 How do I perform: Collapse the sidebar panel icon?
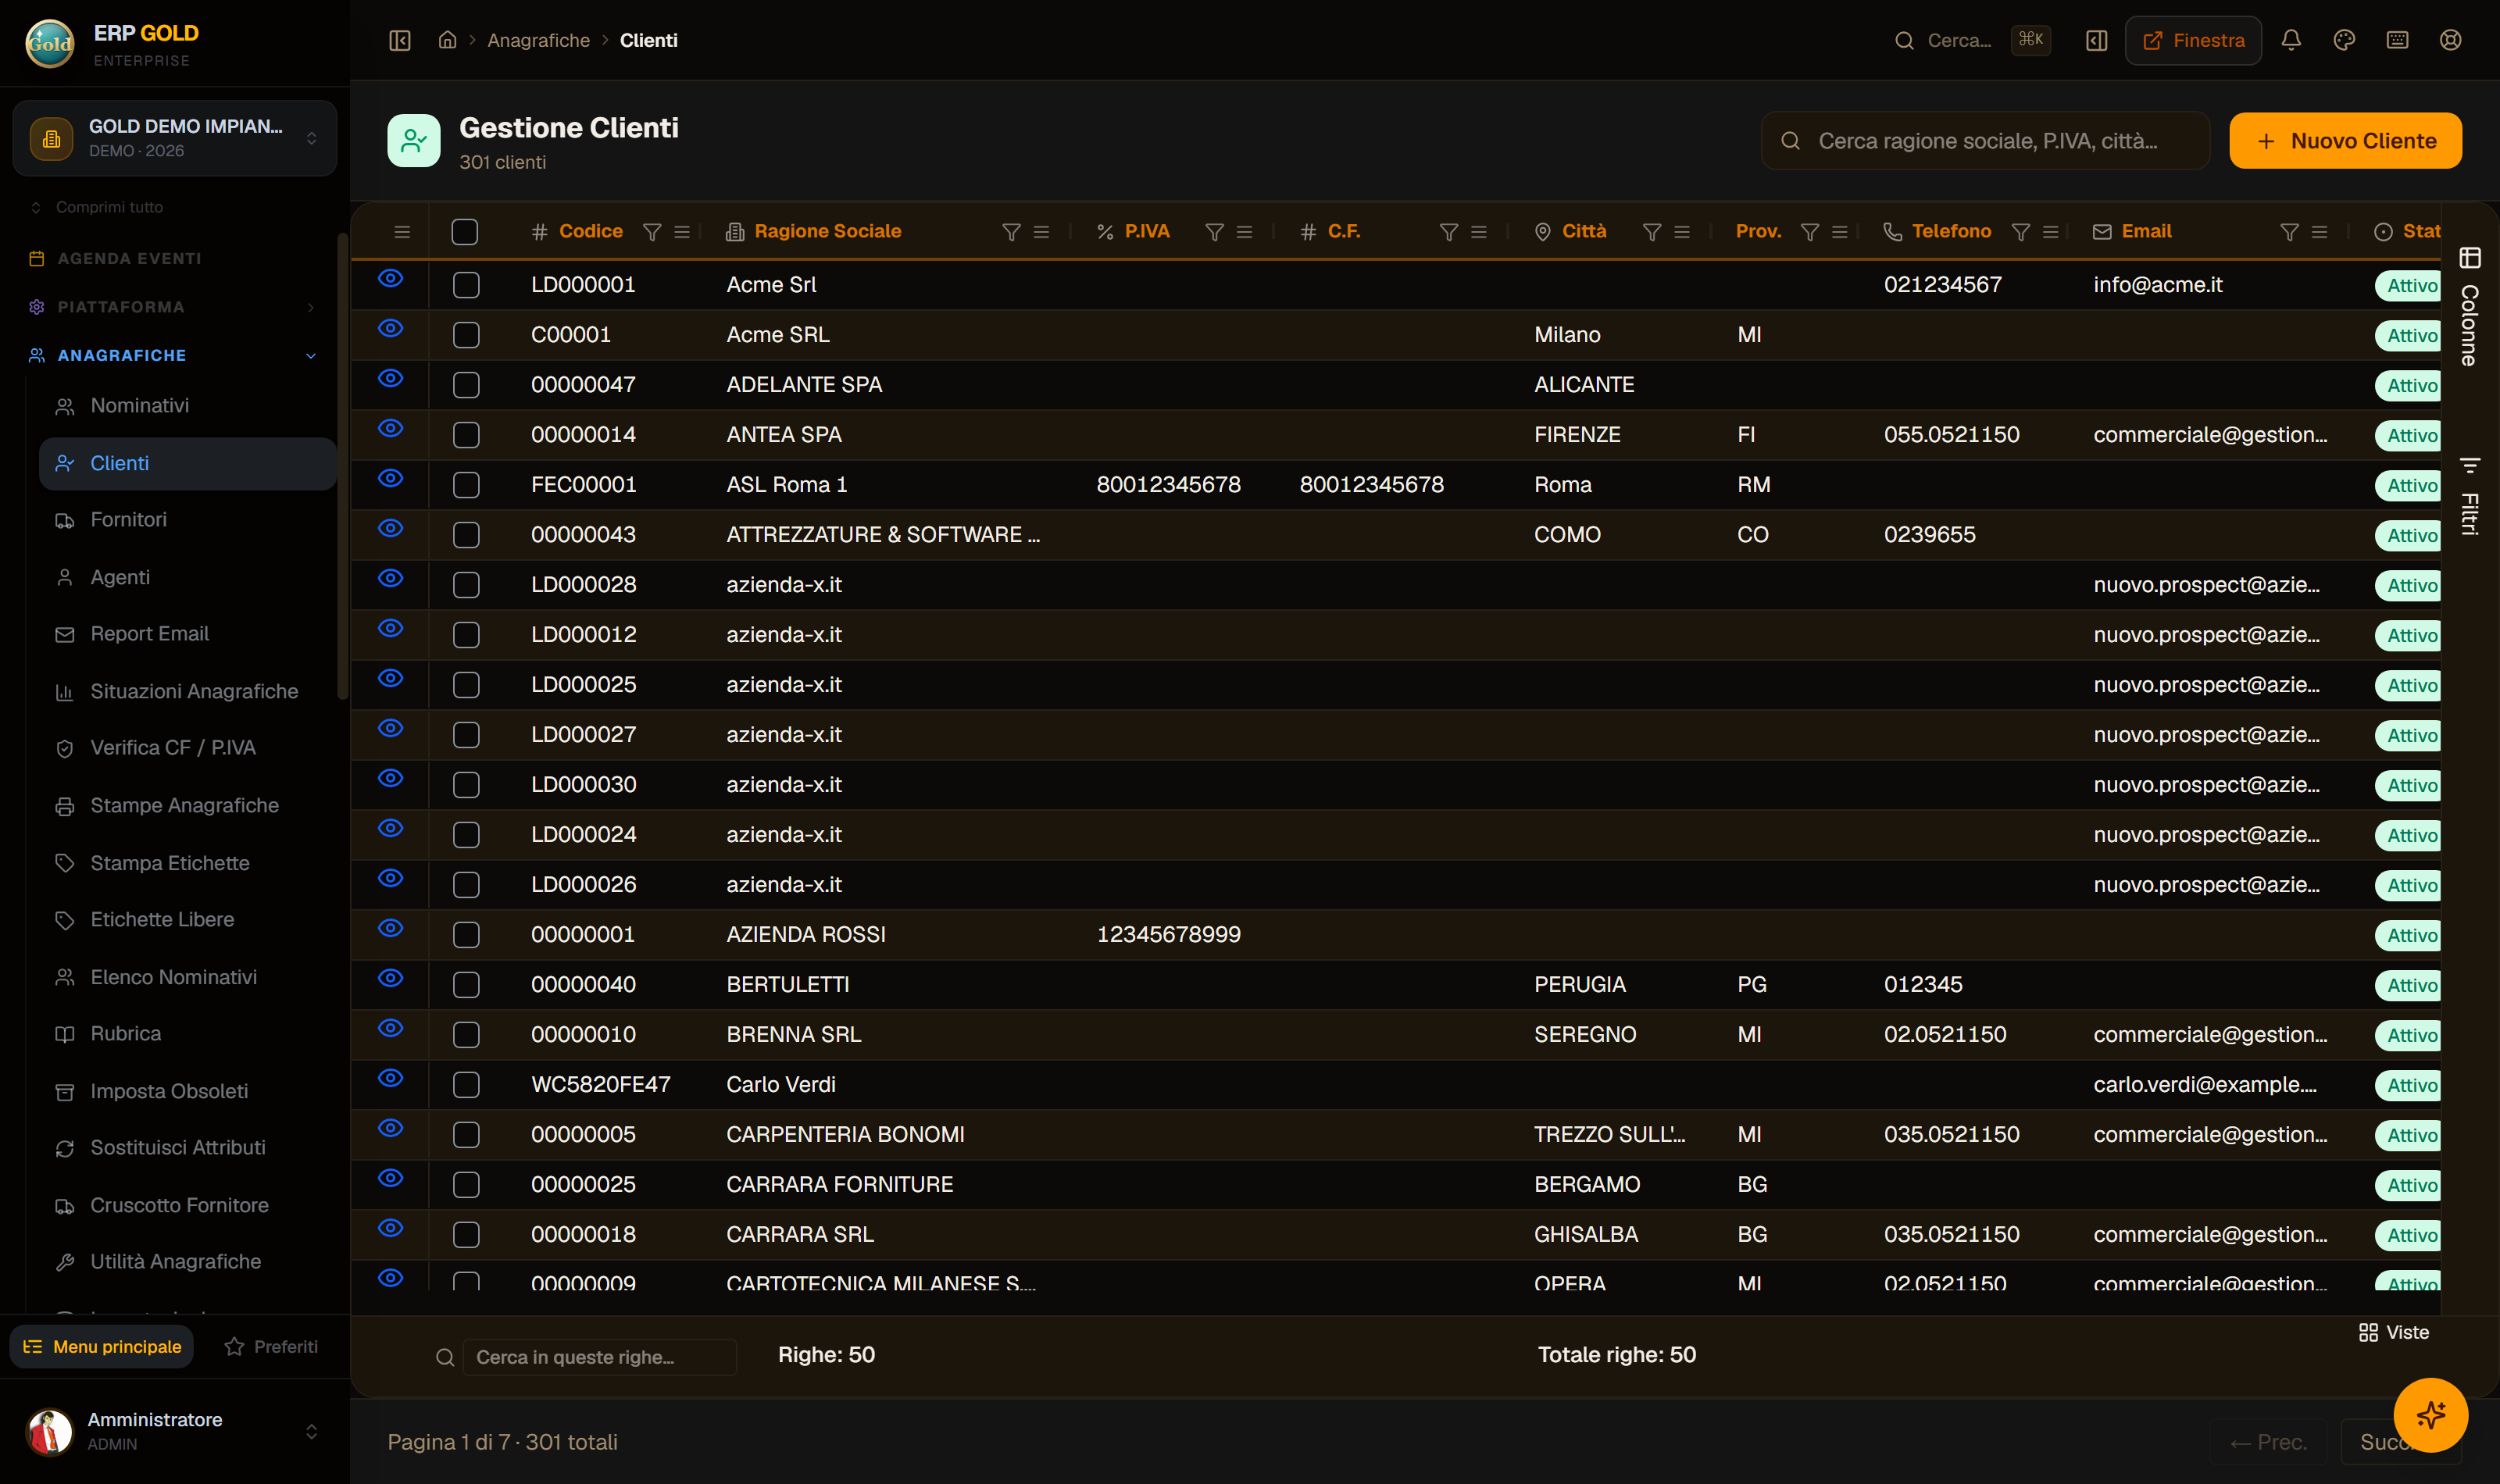400,40
